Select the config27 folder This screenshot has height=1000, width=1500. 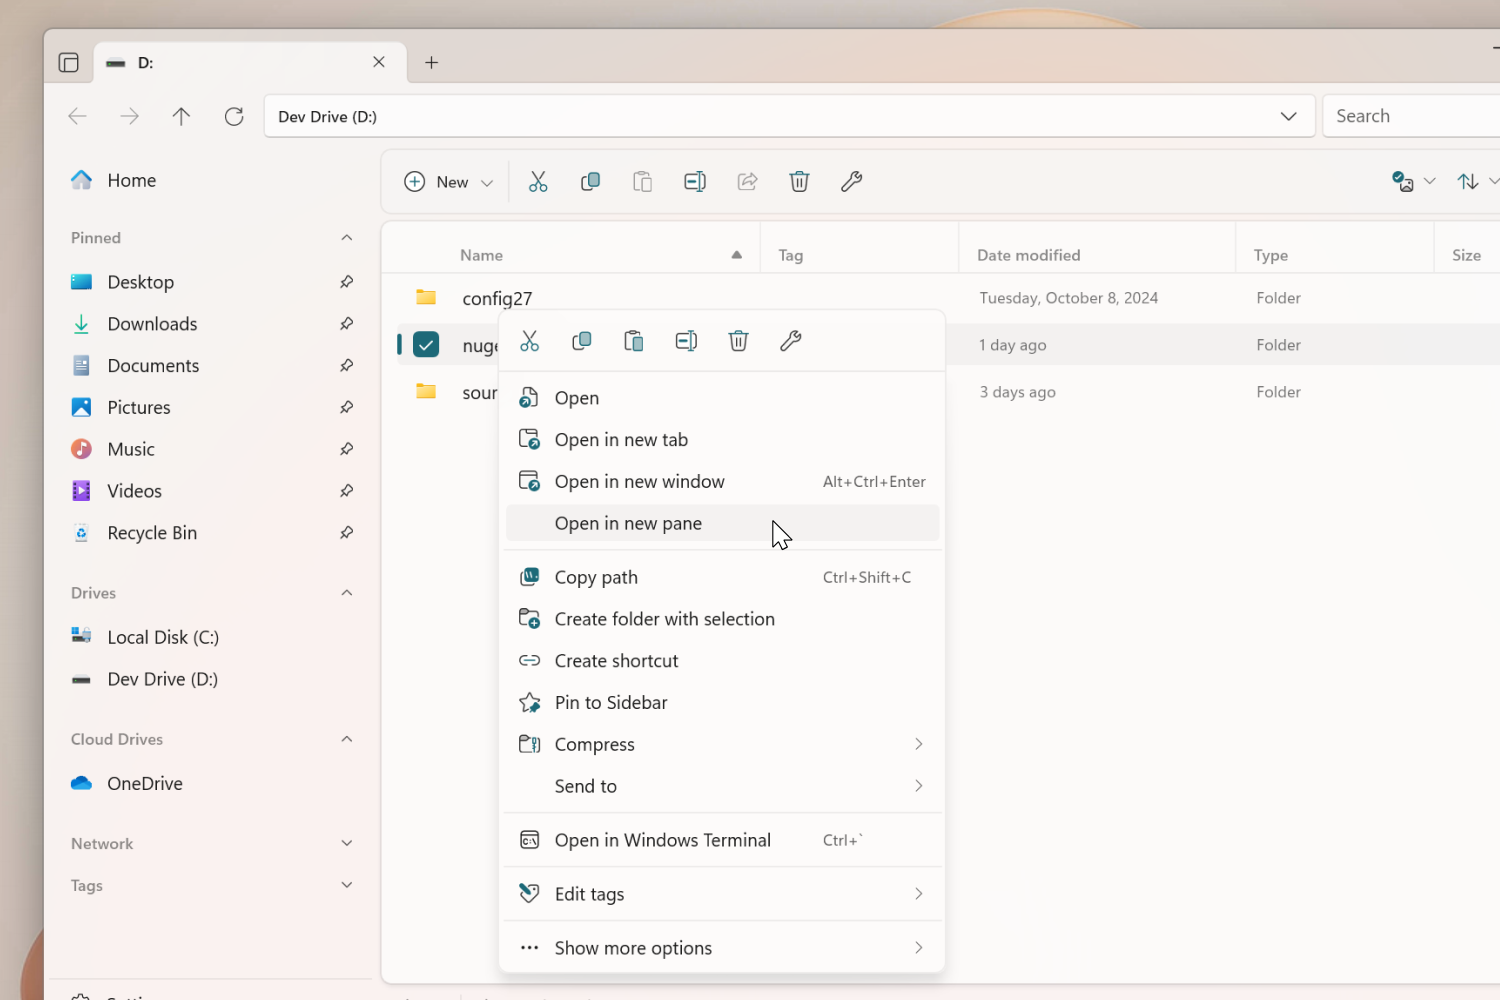click(948, 298)
